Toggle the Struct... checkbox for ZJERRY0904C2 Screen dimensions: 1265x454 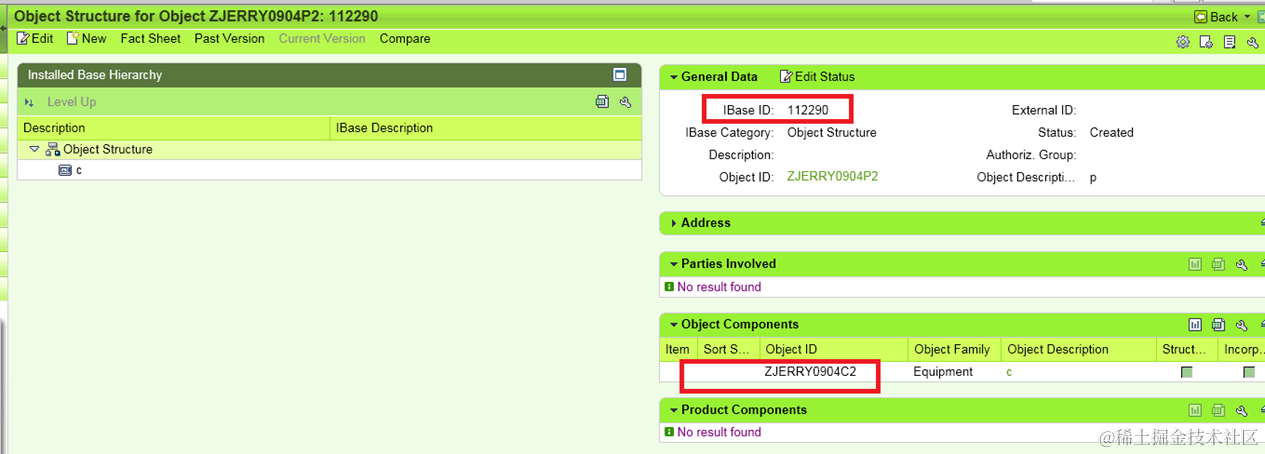click(x=1187, y=372)
